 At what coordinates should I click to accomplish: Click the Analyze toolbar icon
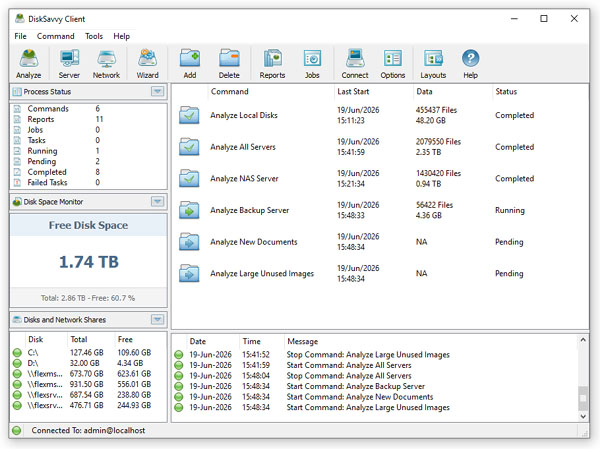click(x=29, y=64)
